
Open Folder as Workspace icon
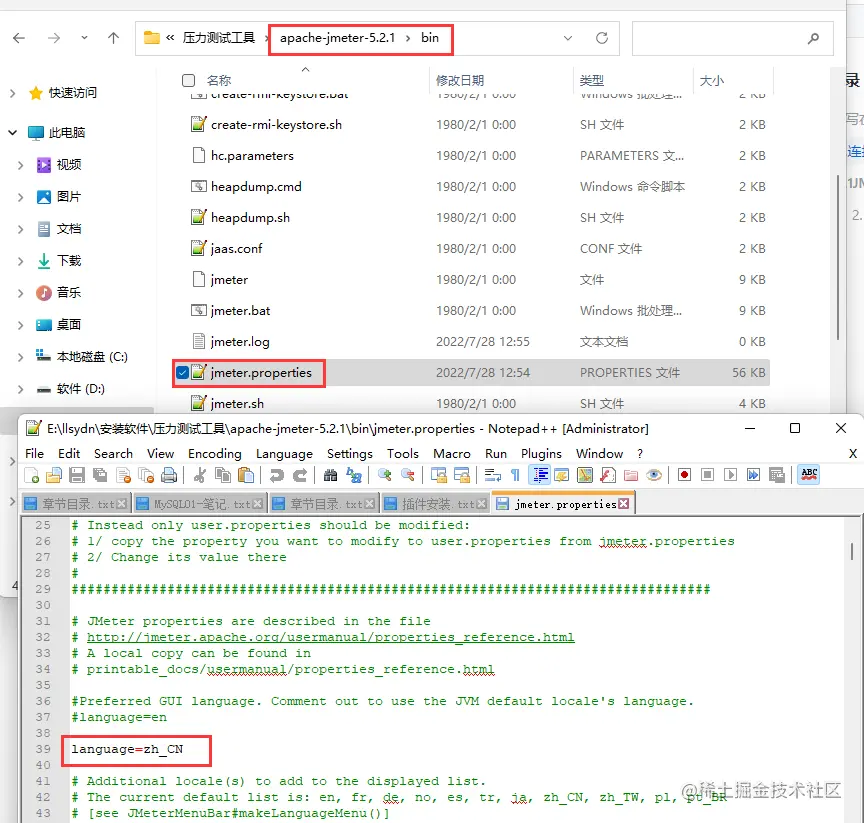click(631, 475)
